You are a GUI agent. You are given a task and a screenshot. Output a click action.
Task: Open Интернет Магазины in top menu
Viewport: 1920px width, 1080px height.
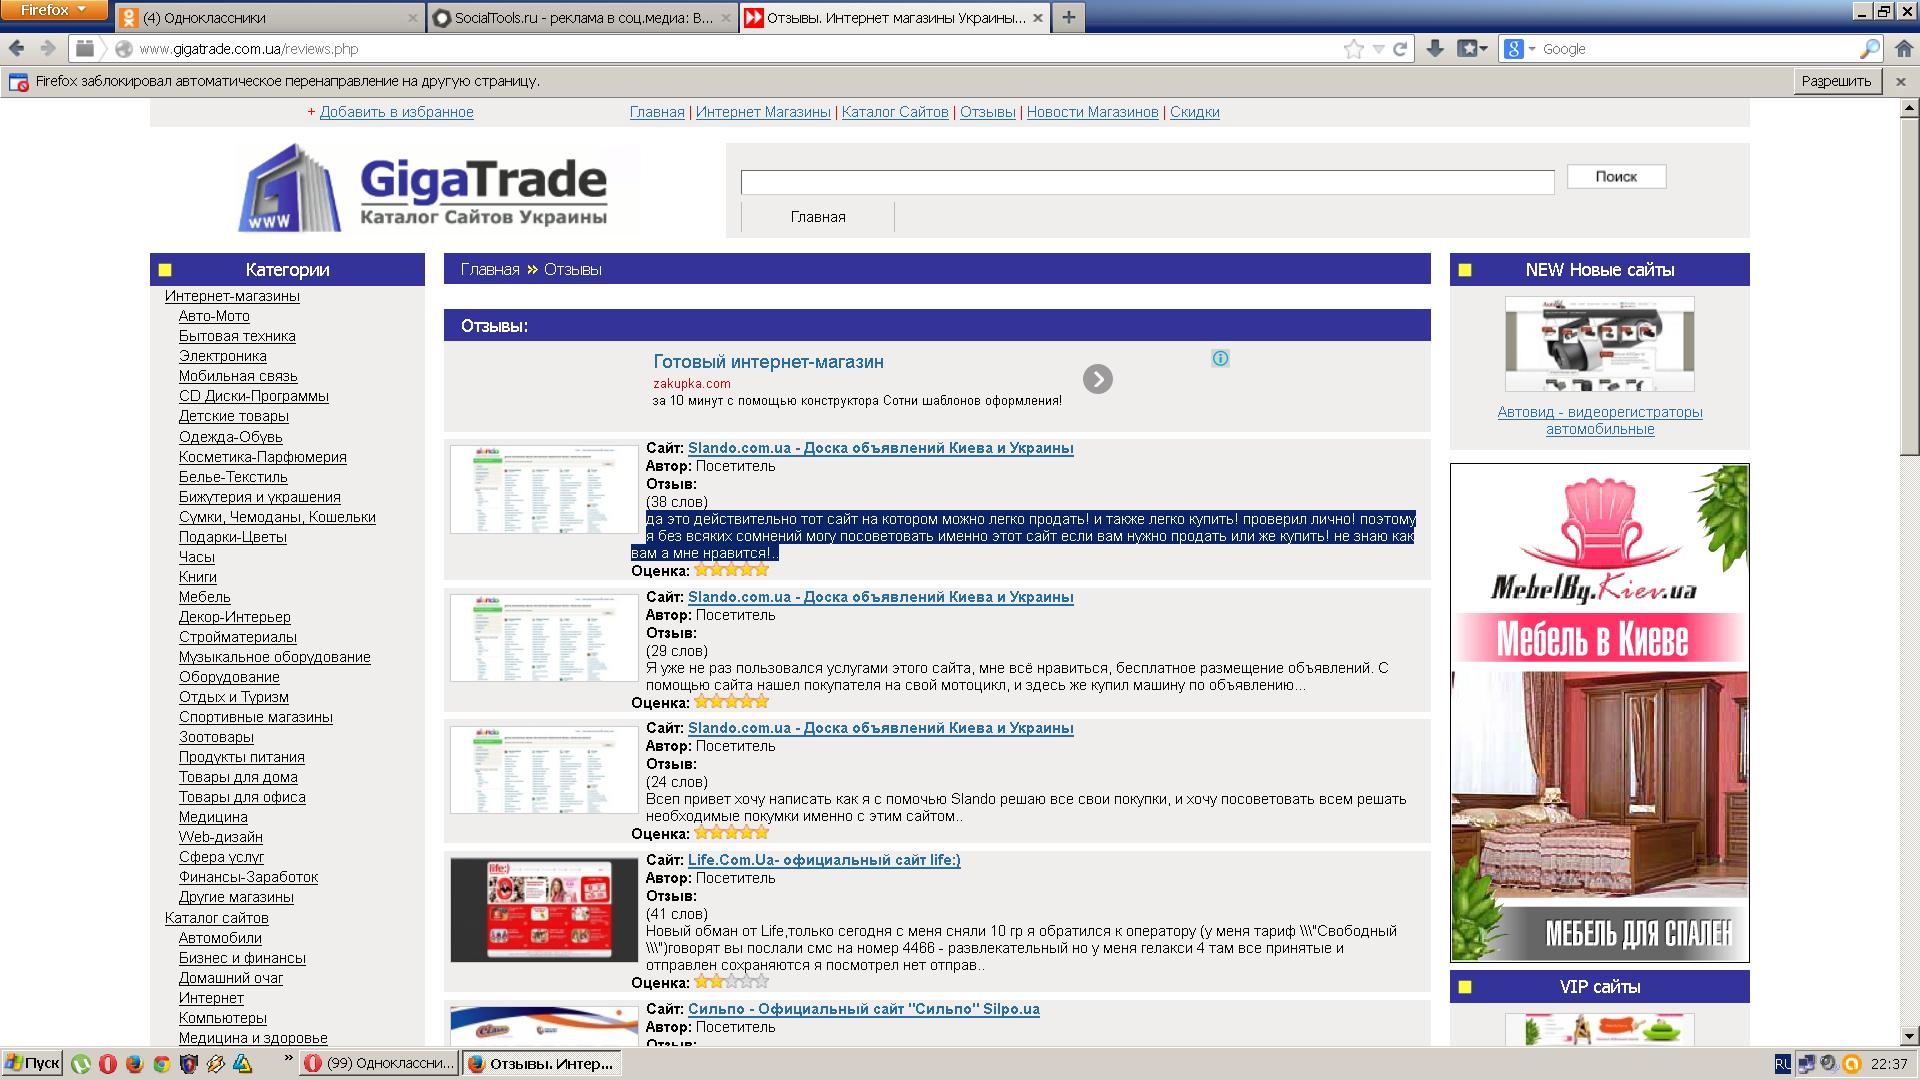(x=763, y=112)
